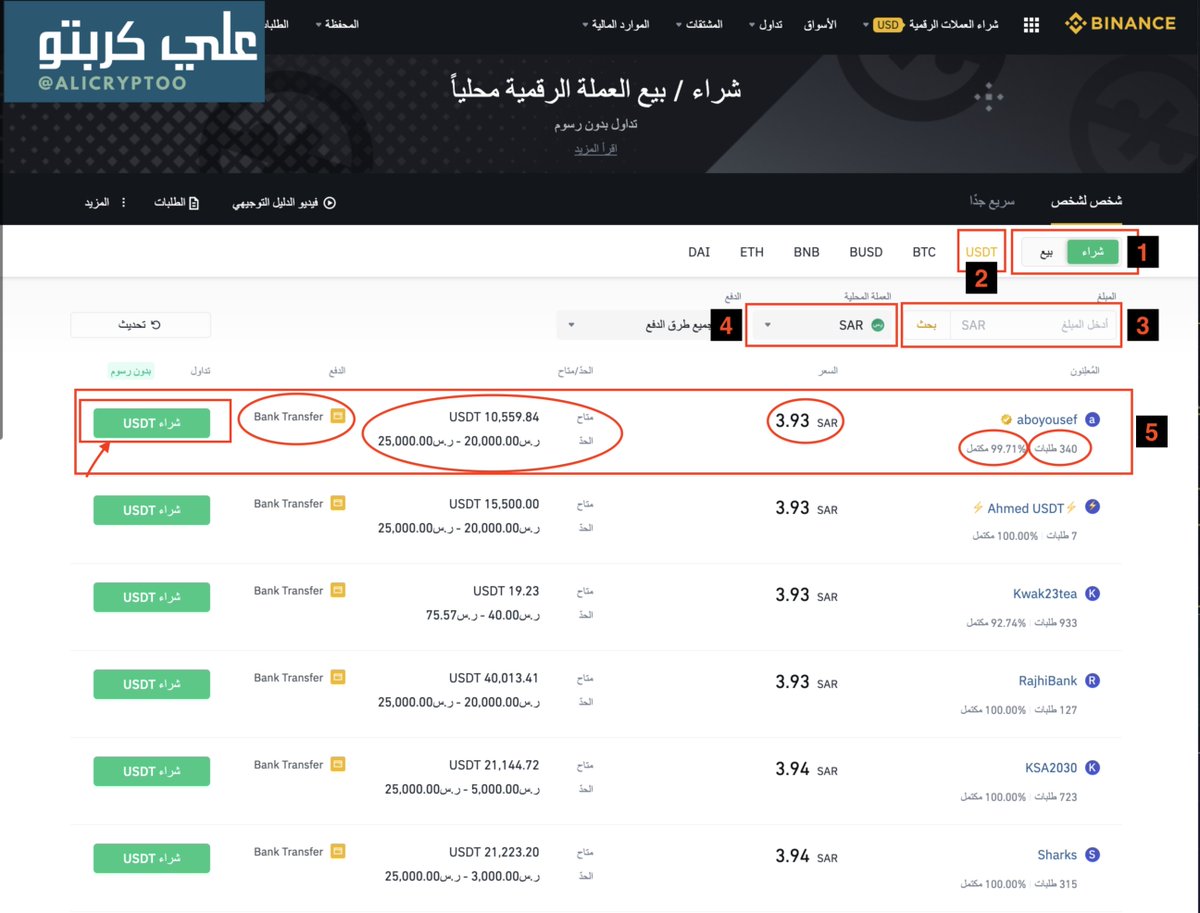
Task: Buy USDT from RajhiBank
Action: coord(152,684)
